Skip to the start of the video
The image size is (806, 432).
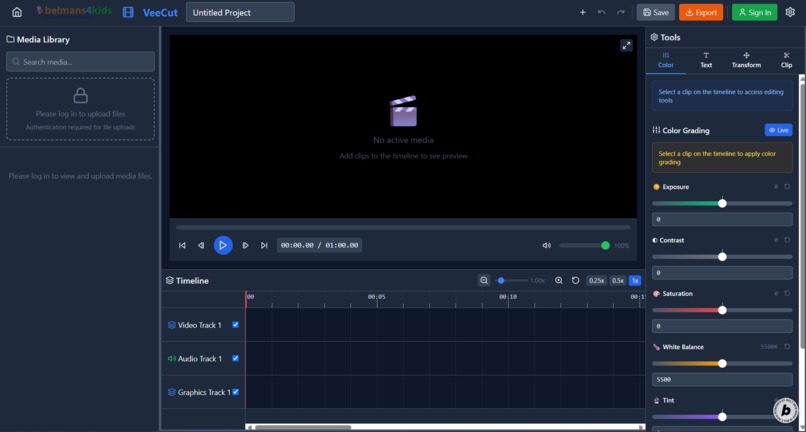click(x=182, y=245)
